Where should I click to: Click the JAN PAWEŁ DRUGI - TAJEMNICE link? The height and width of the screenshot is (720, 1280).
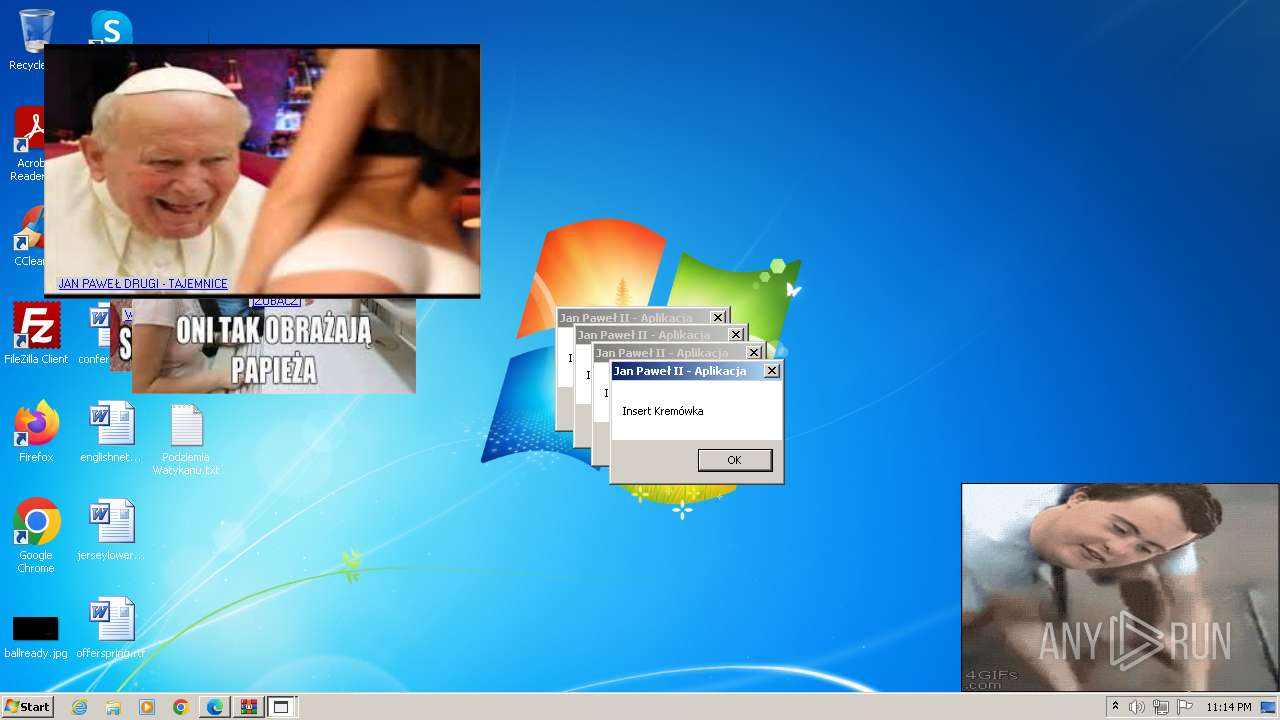tap(143, 284)
